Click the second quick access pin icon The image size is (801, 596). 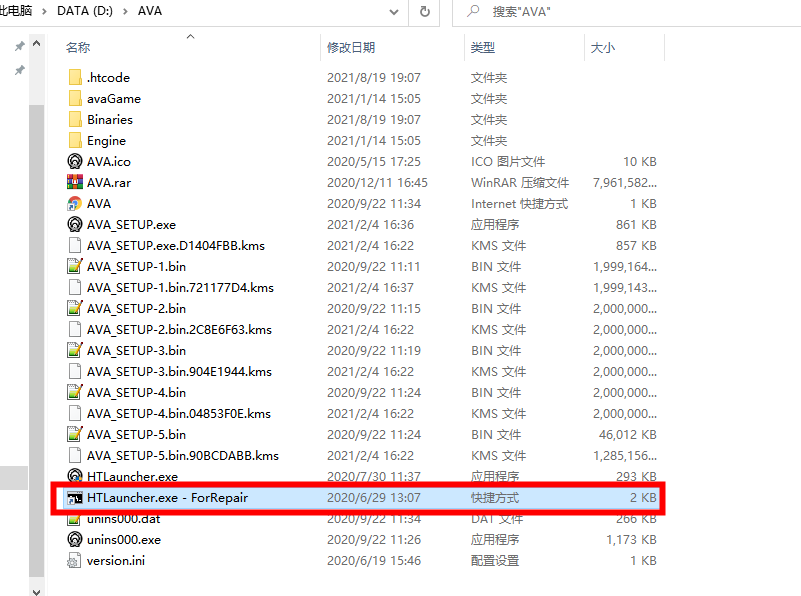coord(19,70)
